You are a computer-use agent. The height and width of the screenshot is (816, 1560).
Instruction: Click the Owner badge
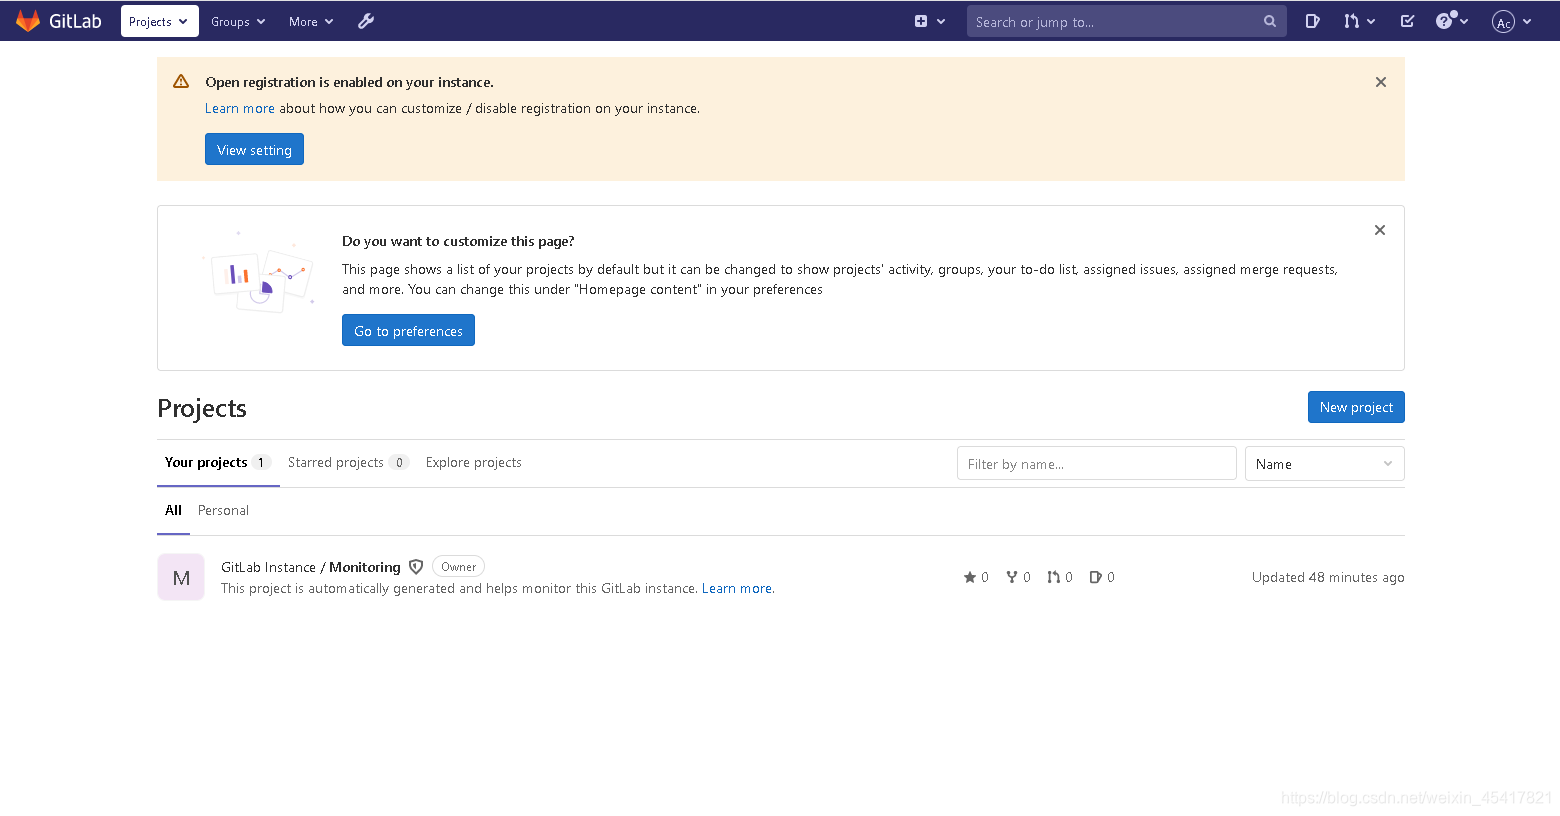pos(459,566)
